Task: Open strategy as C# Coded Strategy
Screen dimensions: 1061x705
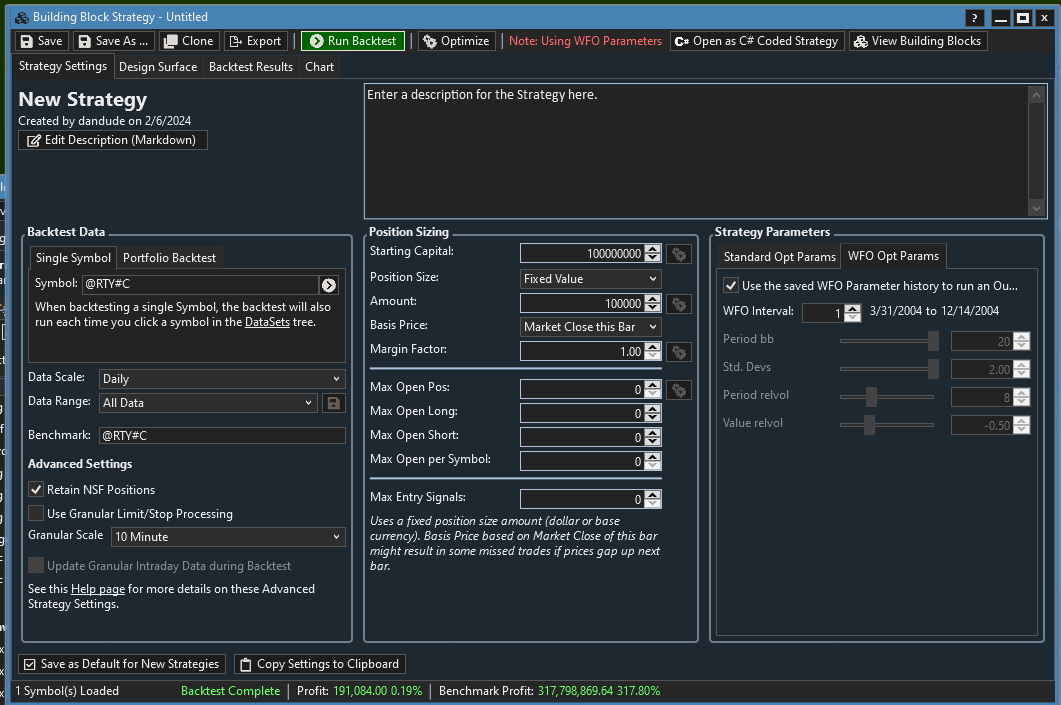Action: pyautogui.click(x=756, y=41)
